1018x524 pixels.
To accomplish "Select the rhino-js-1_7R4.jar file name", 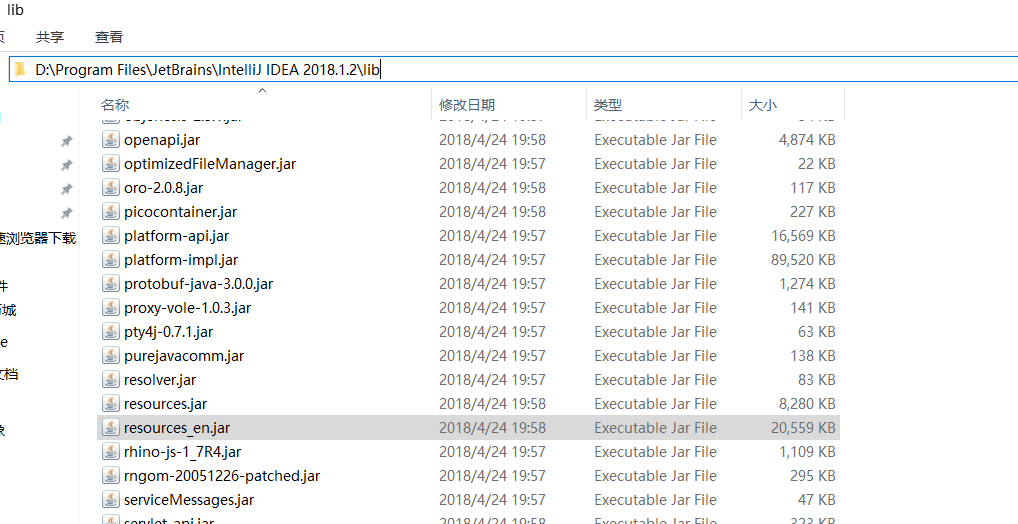I will pos(182,452).
